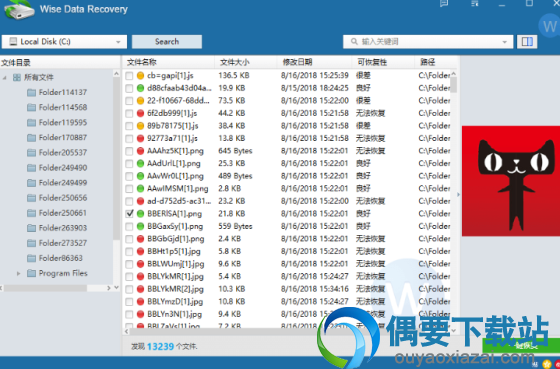Tick checkbox for 92773a71[1].js
560x369 pixels.
click(129, 139)
